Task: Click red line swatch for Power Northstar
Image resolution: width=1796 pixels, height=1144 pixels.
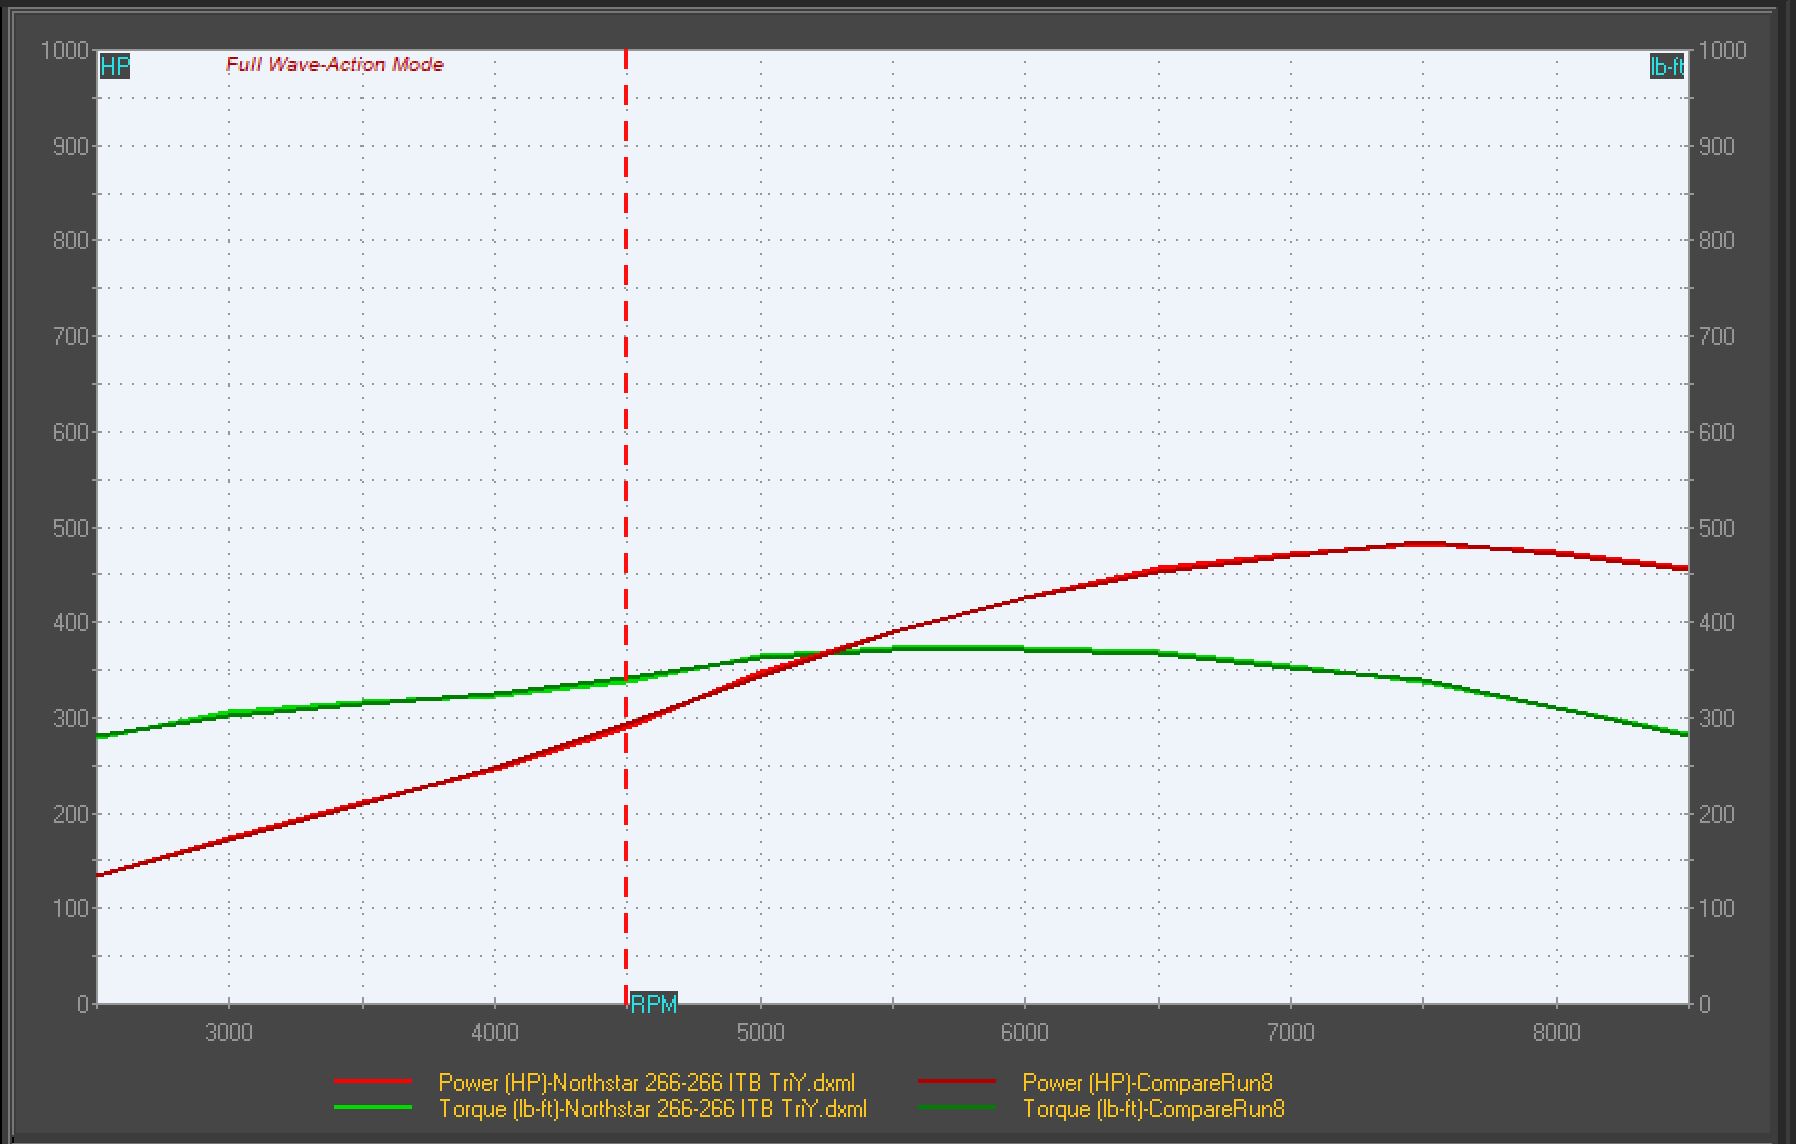Action: [x=373, y=1082]
